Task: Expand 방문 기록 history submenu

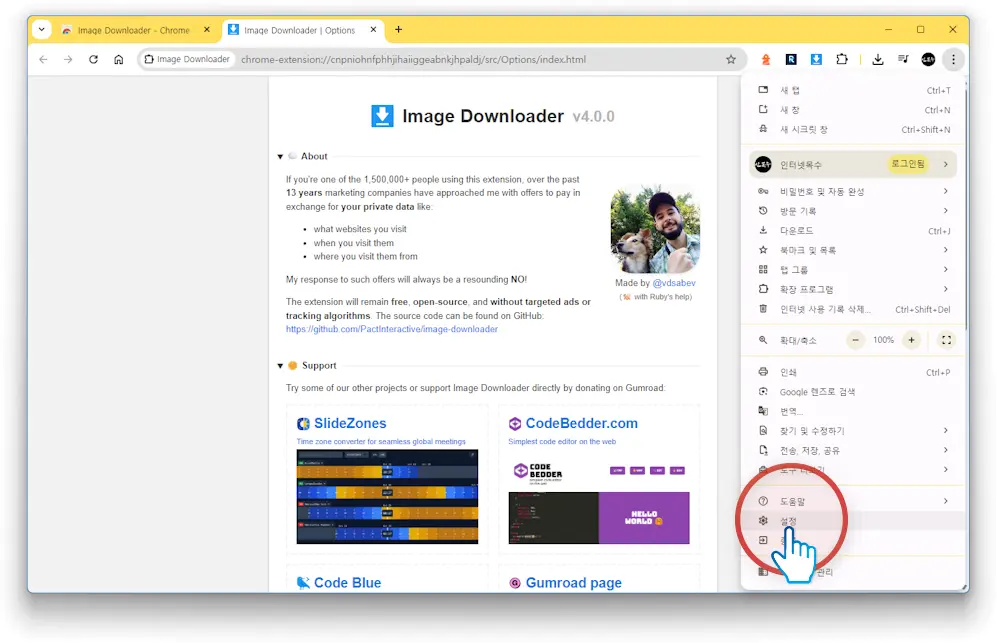Action: click(x=853, y=211)
